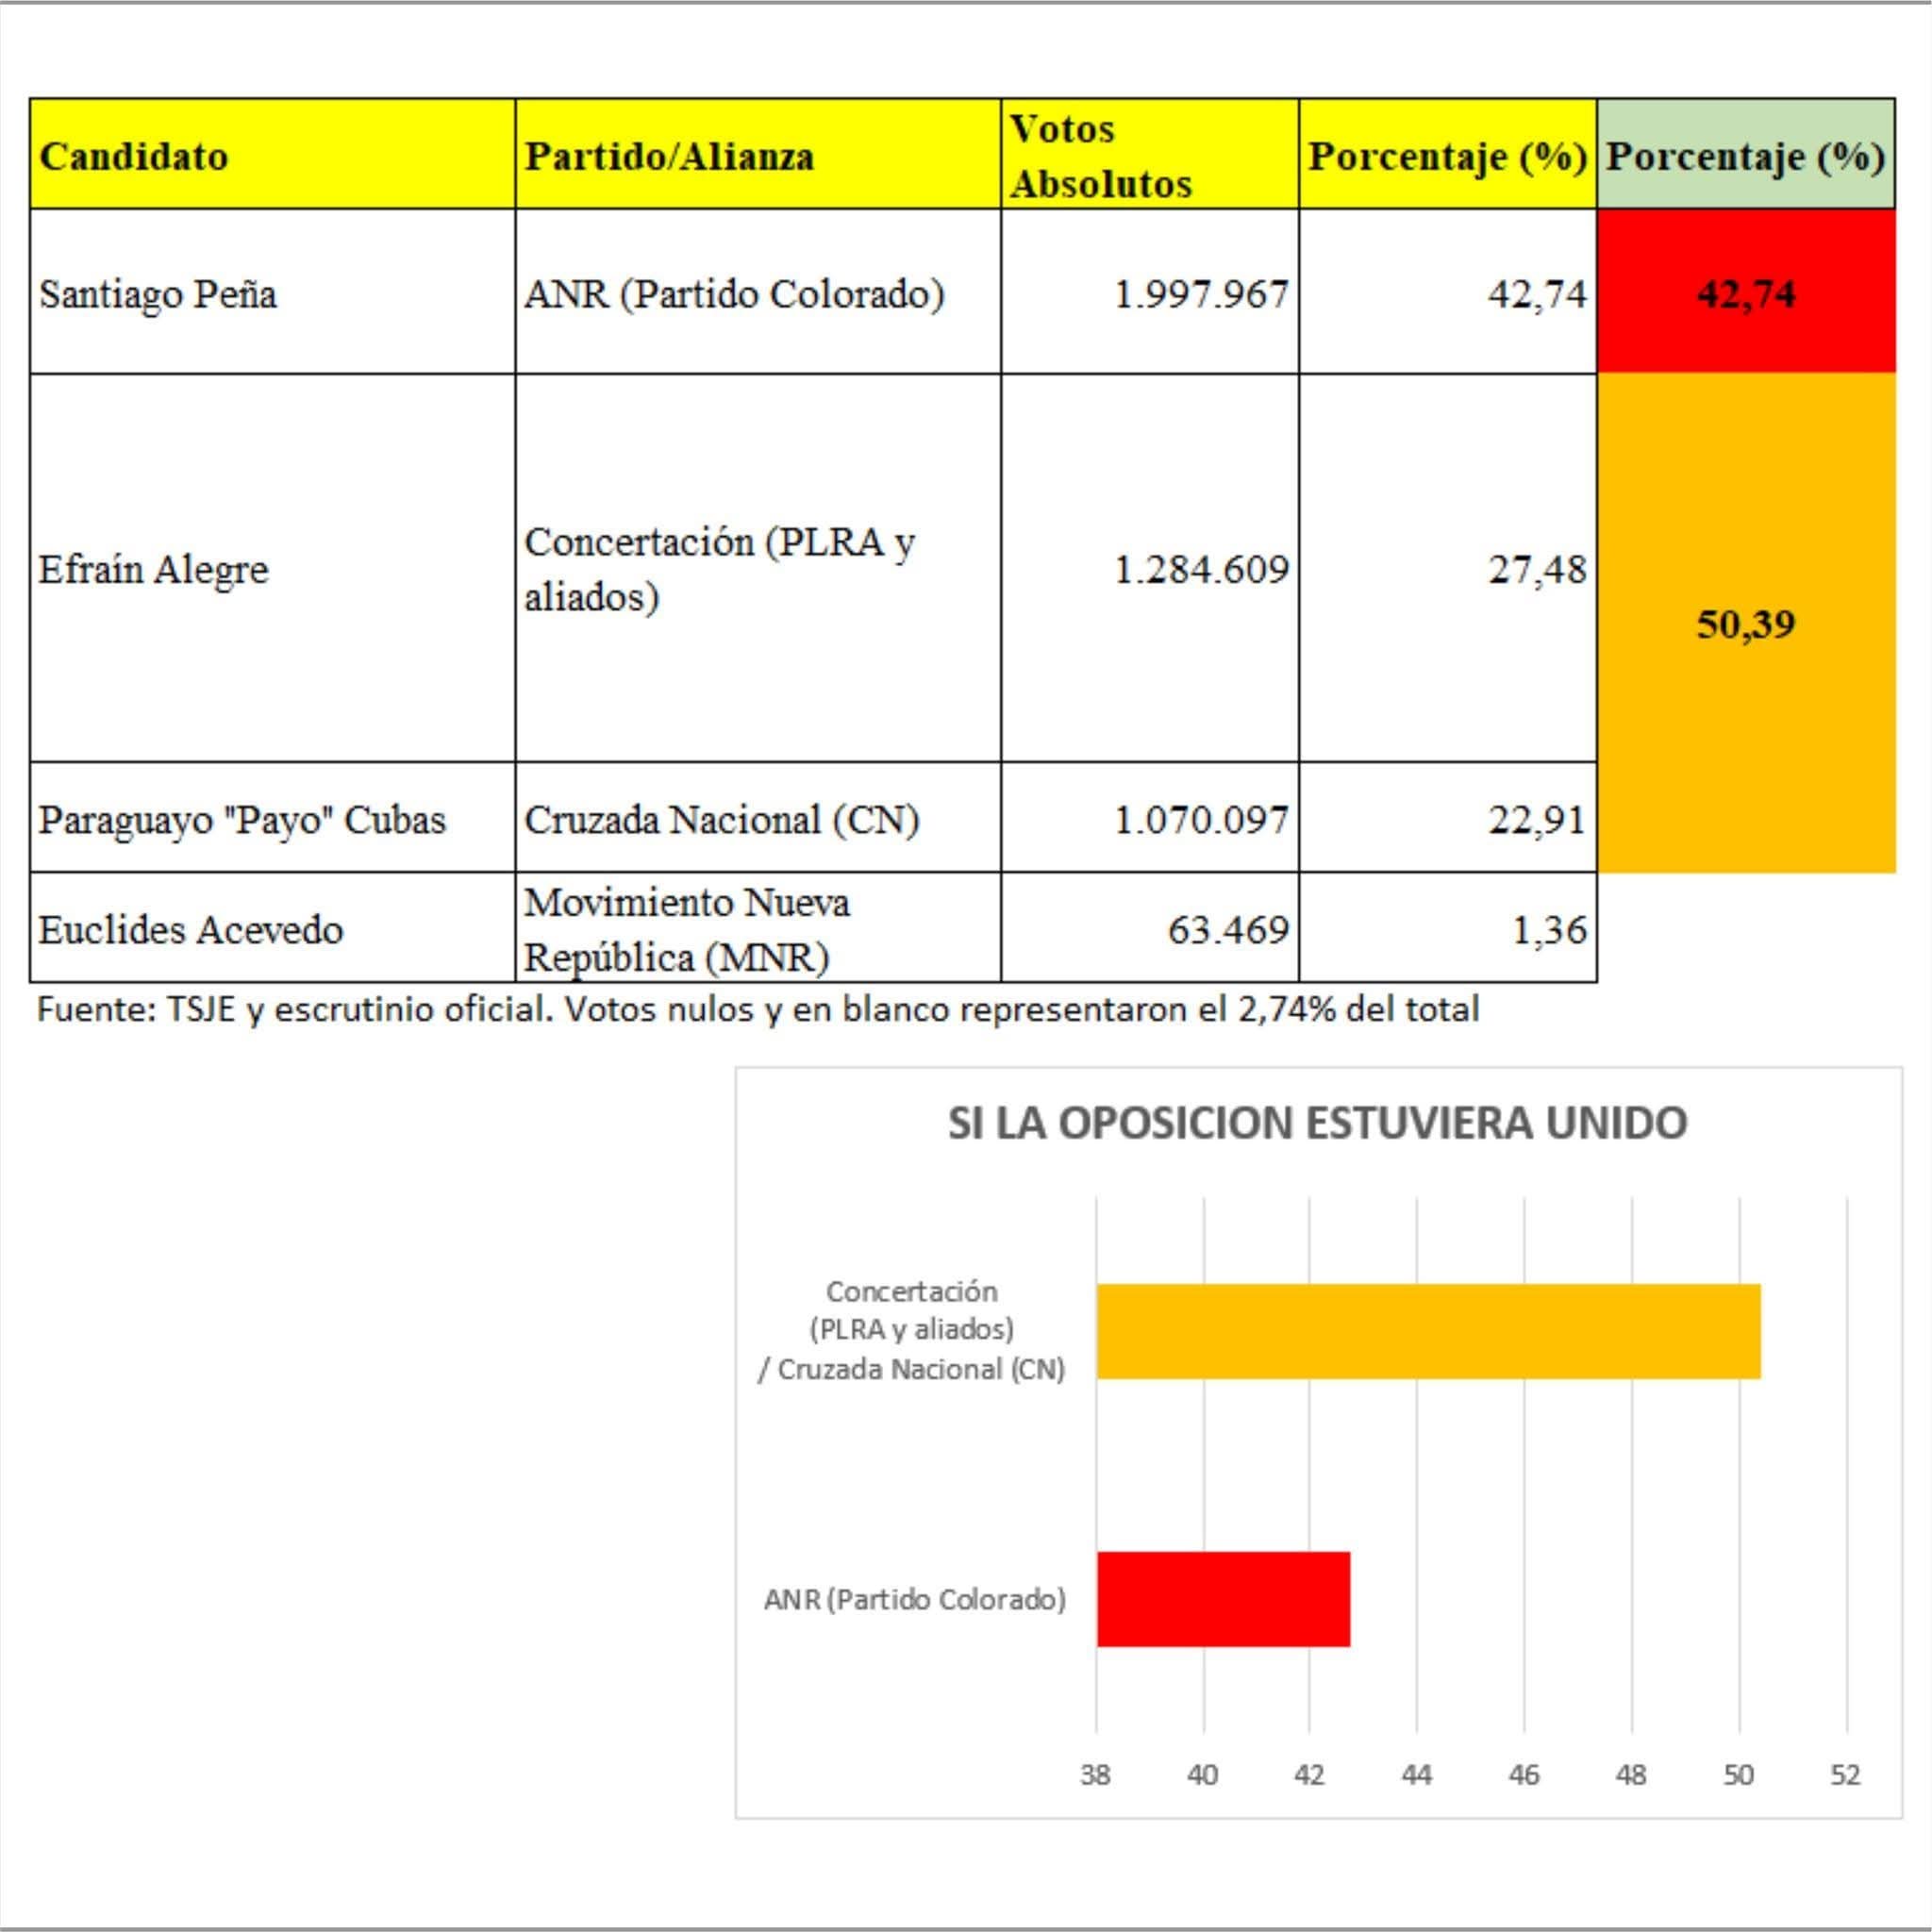
Task: Select the Efraín Alegre cell
Action: click(272, 568)
